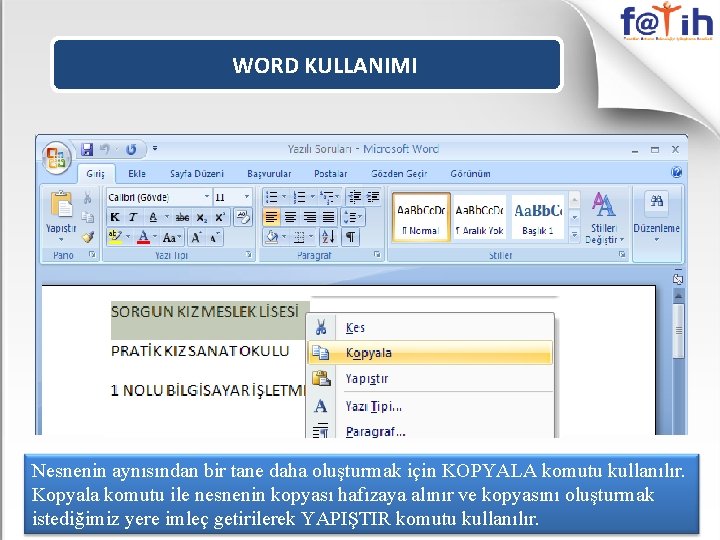Image resolution: width=720 pixels, height=540 pixels.
Task: Increase paragraph indent
Action: pyautogui.click(x=373, y=197)
